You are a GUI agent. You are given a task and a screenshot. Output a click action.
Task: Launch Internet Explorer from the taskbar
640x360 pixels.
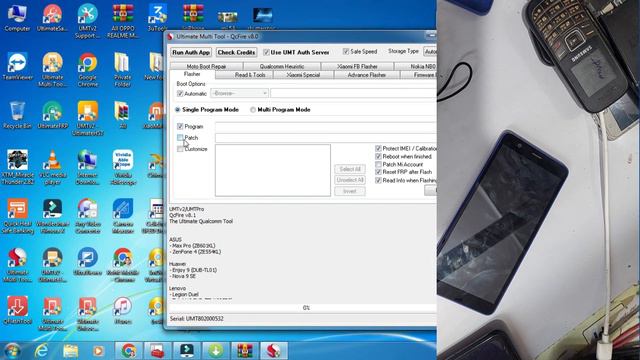pyautogui.click(x=42, y=351)
